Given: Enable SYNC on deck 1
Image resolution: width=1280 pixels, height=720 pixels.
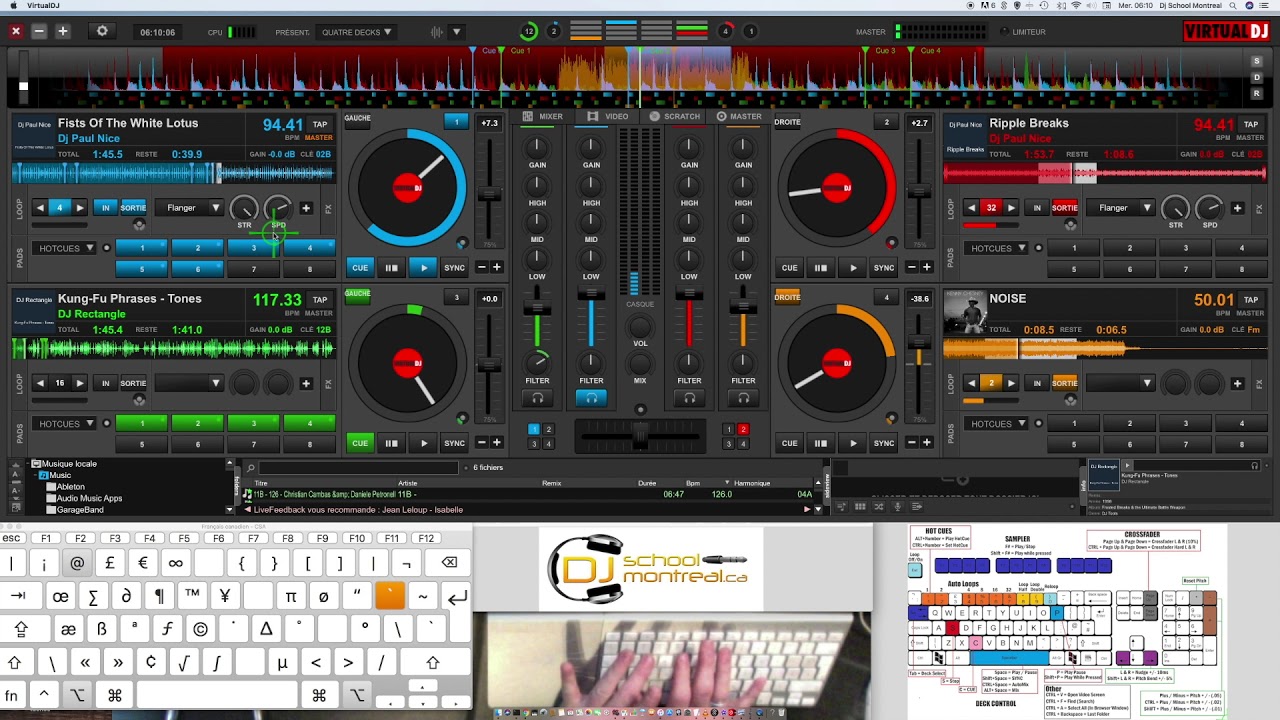Looking at the screenshot, I should click(x=454, y=268).
